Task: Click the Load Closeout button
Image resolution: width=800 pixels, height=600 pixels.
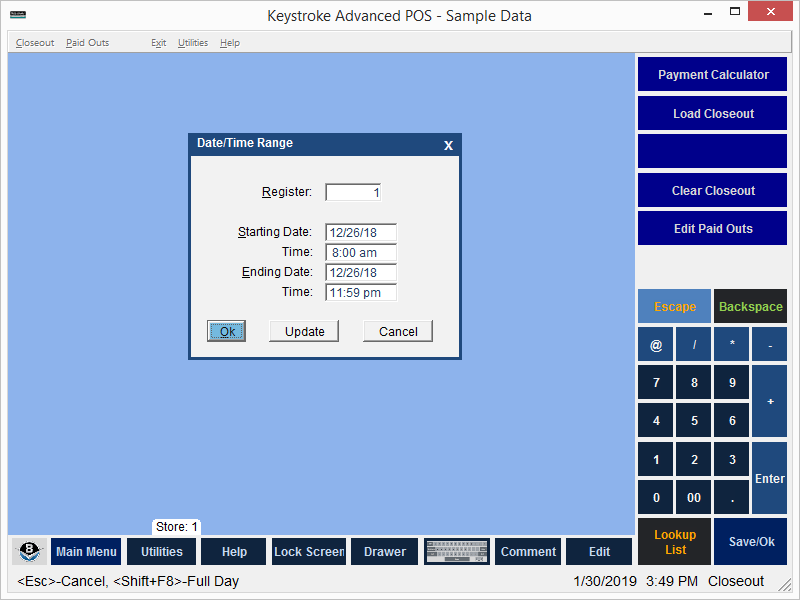Action: [712, 113]
